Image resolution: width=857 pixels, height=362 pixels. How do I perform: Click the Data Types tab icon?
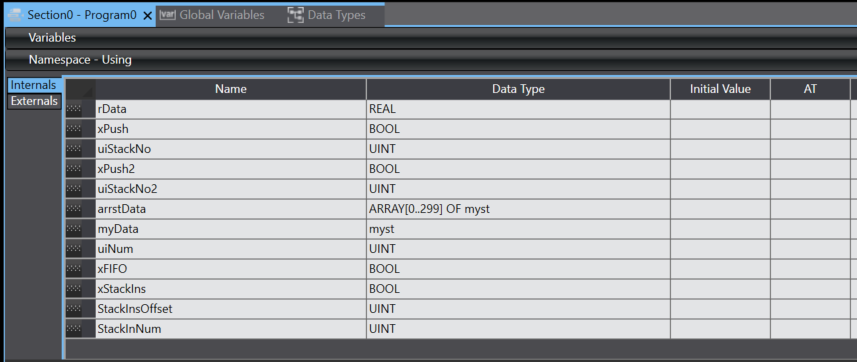pos(295,15)
